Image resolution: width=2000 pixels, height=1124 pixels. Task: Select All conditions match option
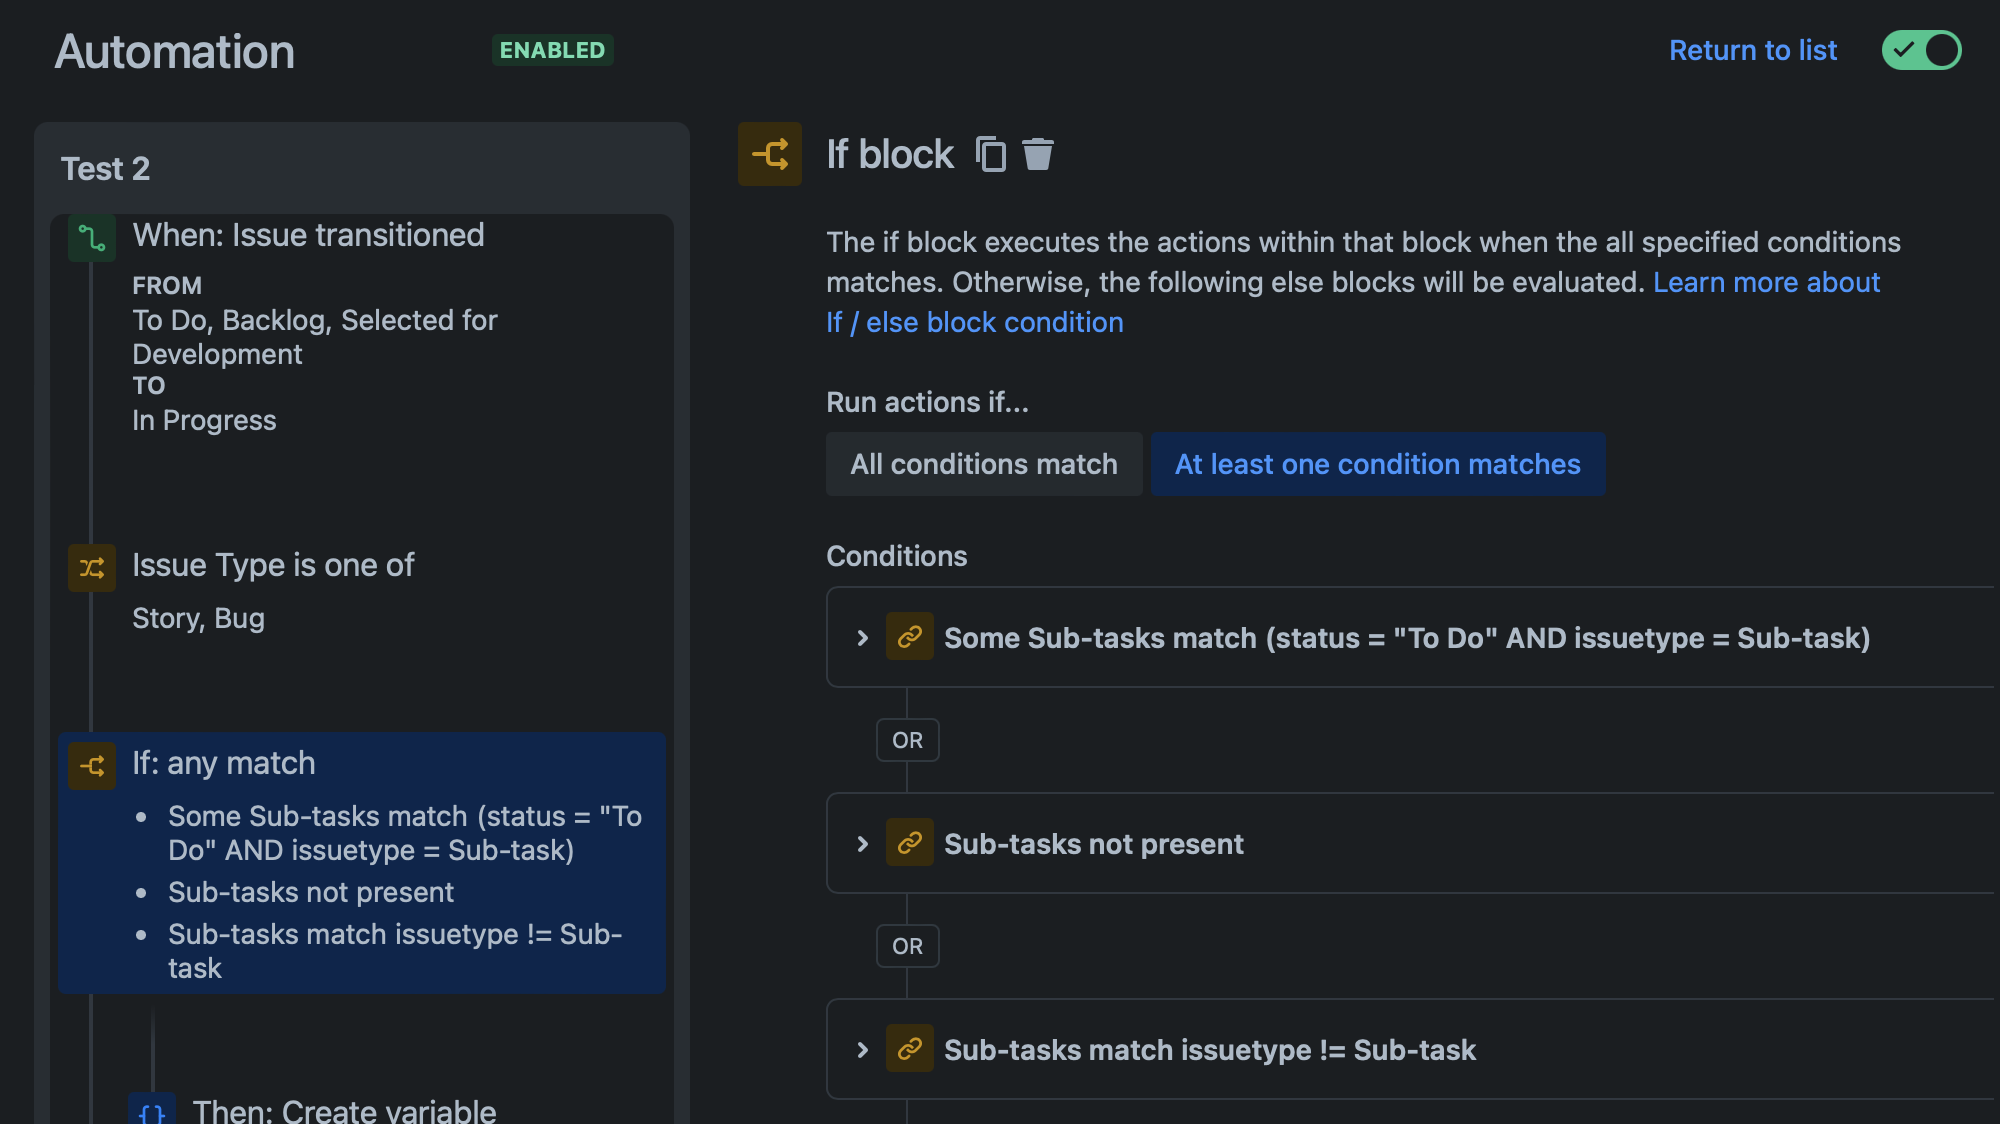coord(984,464)
